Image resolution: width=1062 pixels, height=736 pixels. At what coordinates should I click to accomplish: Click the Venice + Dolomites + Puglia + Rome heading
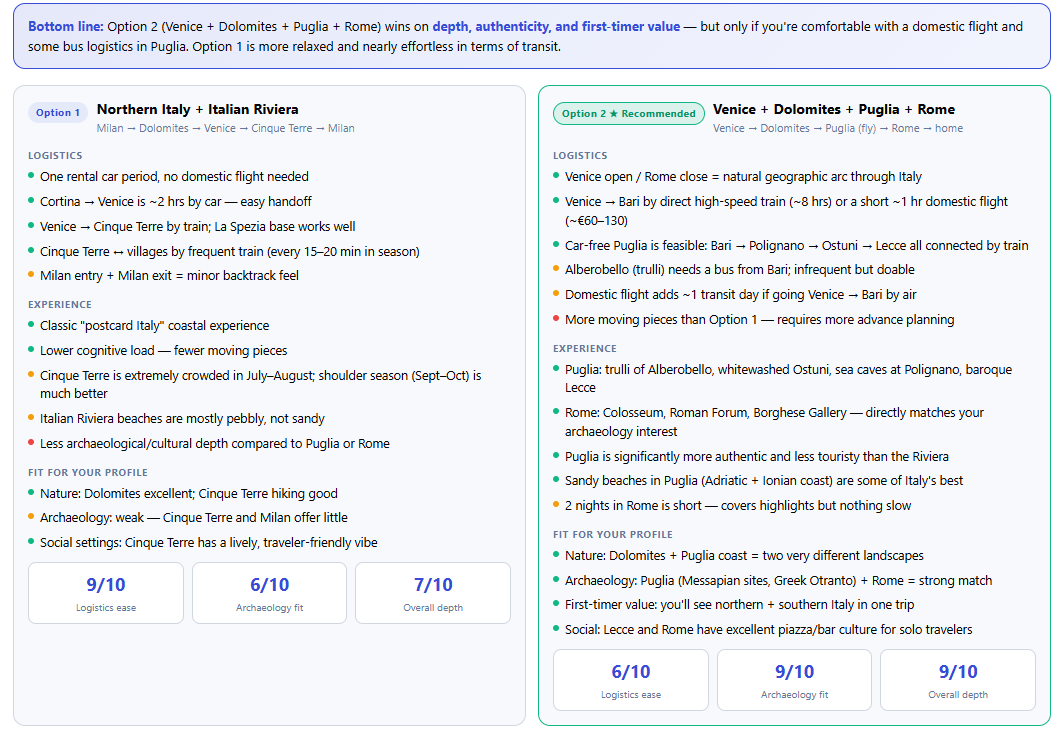pyautogui.click(x=834, y=109)
